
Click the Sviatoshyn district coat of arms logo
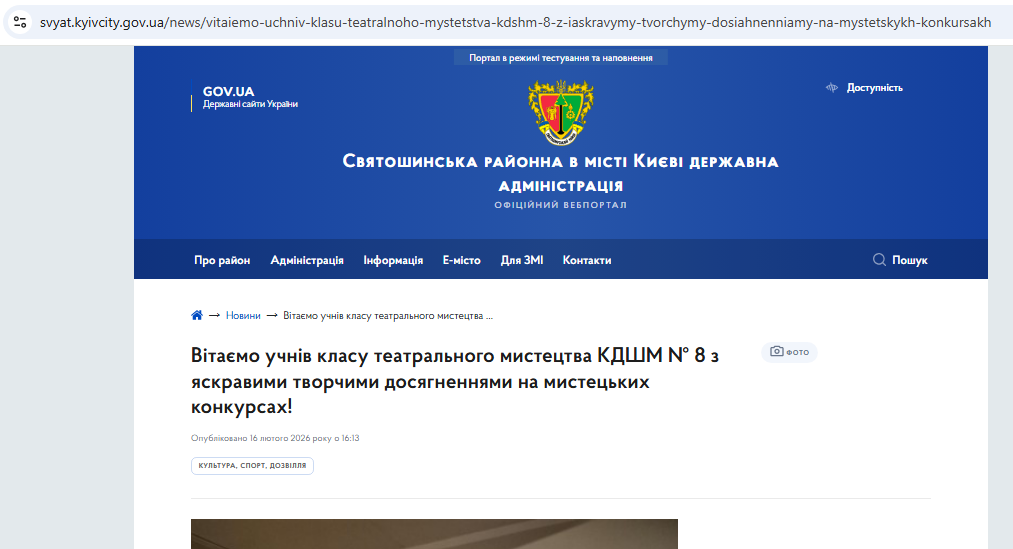point(560,113)
